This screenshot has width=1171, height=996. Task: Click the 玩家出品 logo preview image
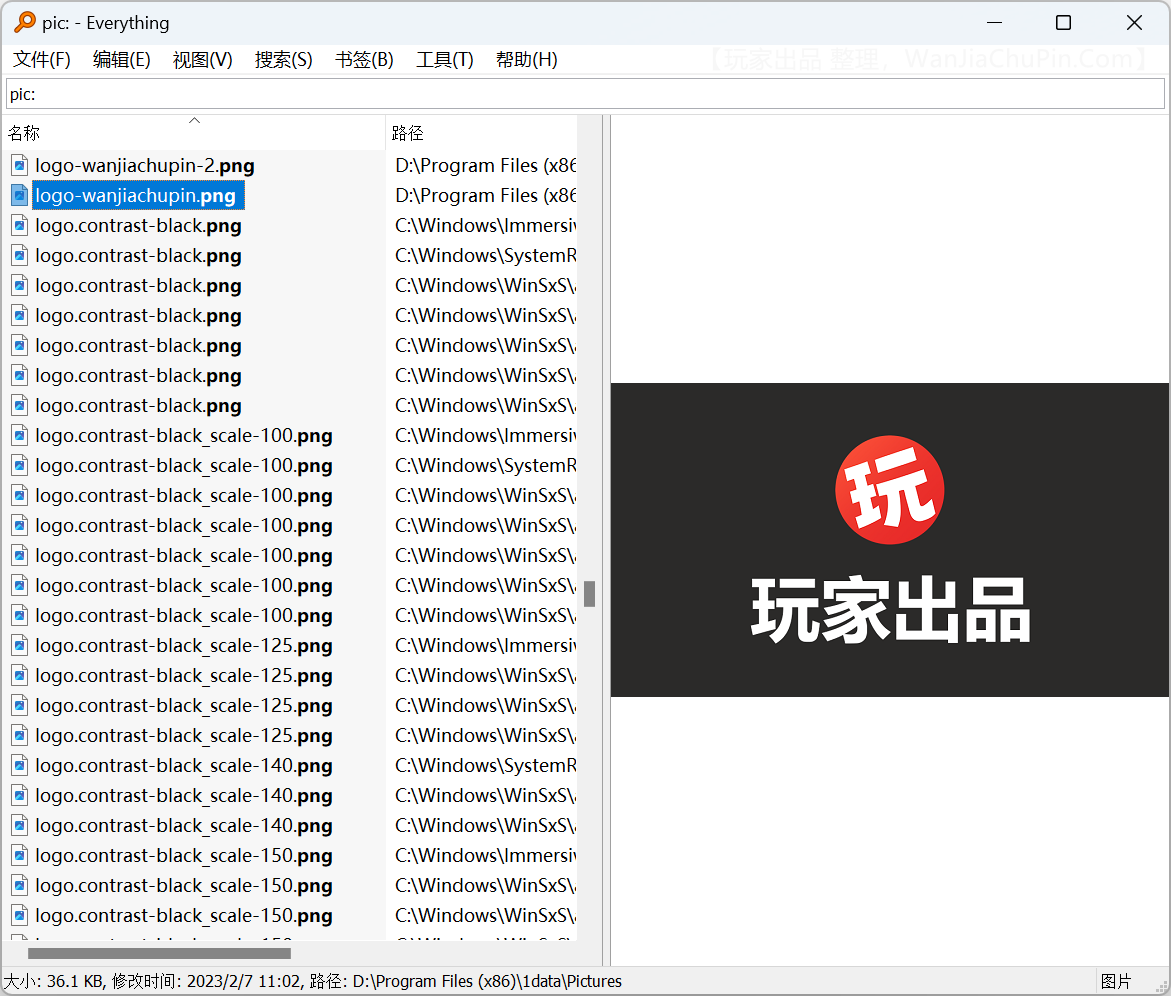click(x=889, y=540)
